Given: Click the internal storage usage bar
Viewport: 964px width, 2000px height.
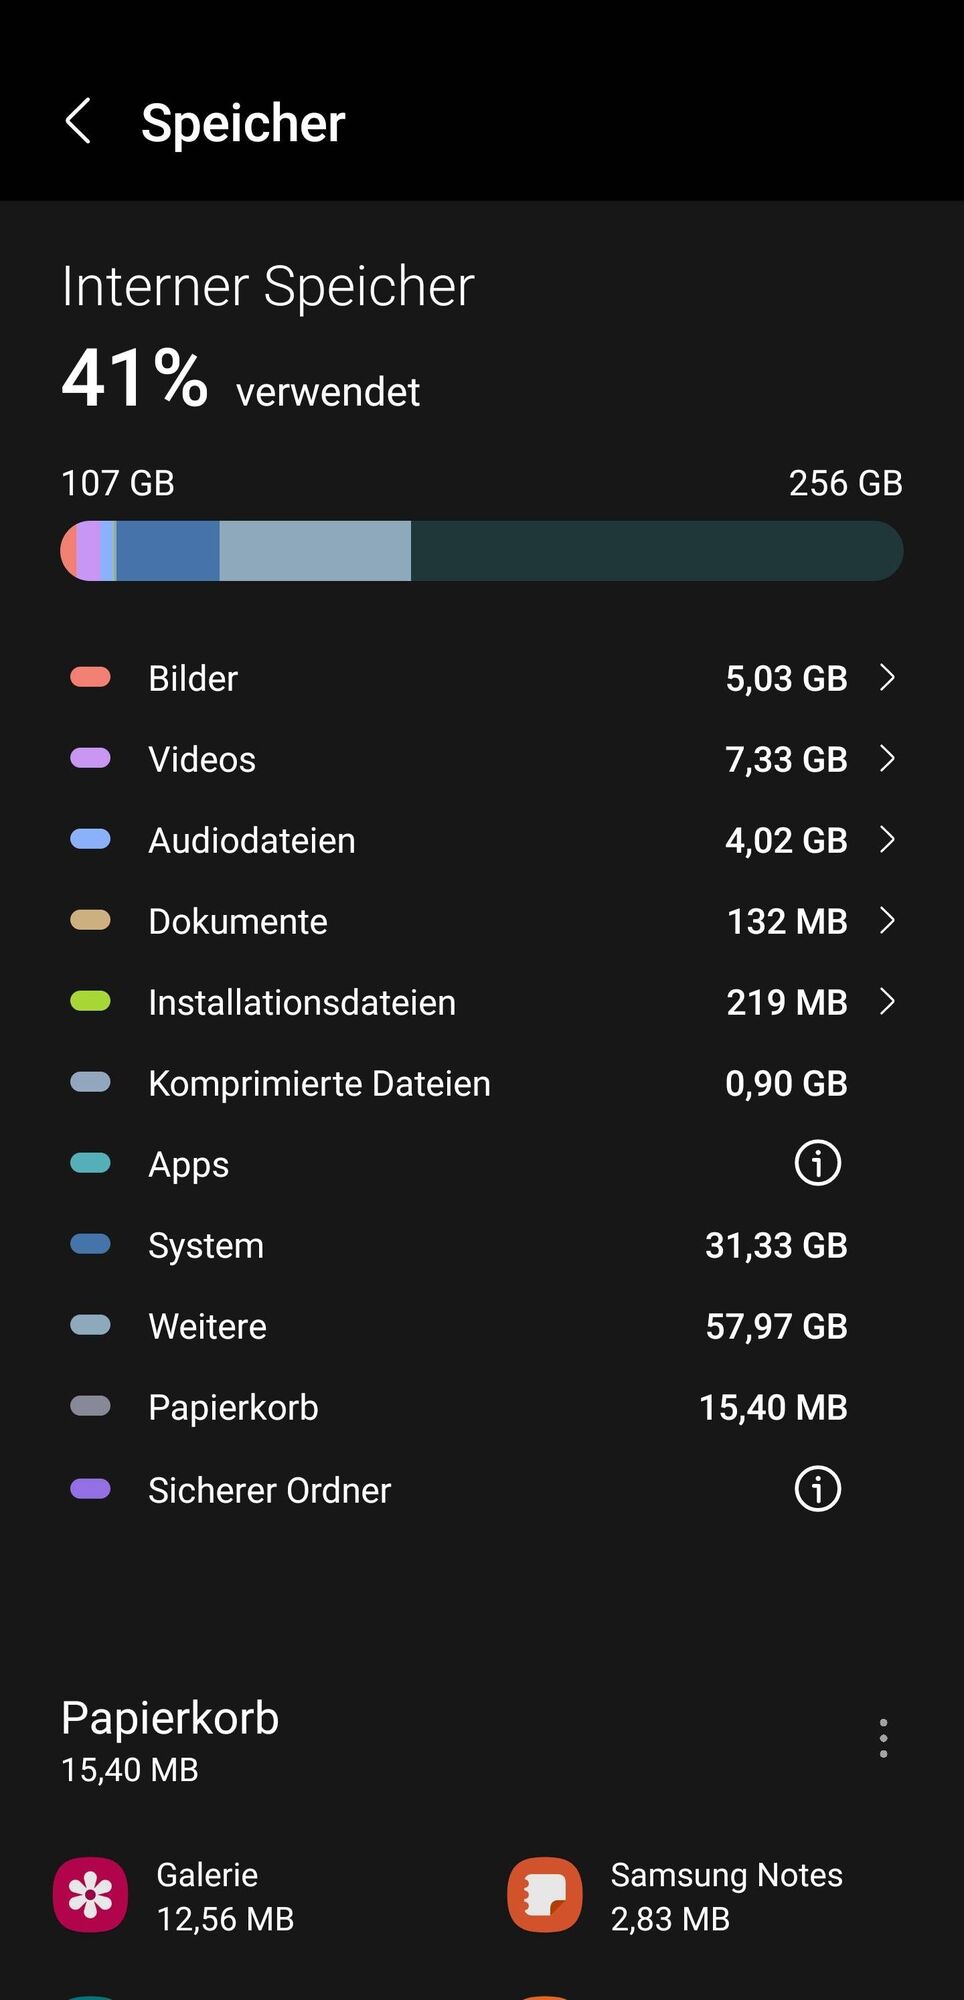Looking at the screenshot, I should (x=482, y=551).
